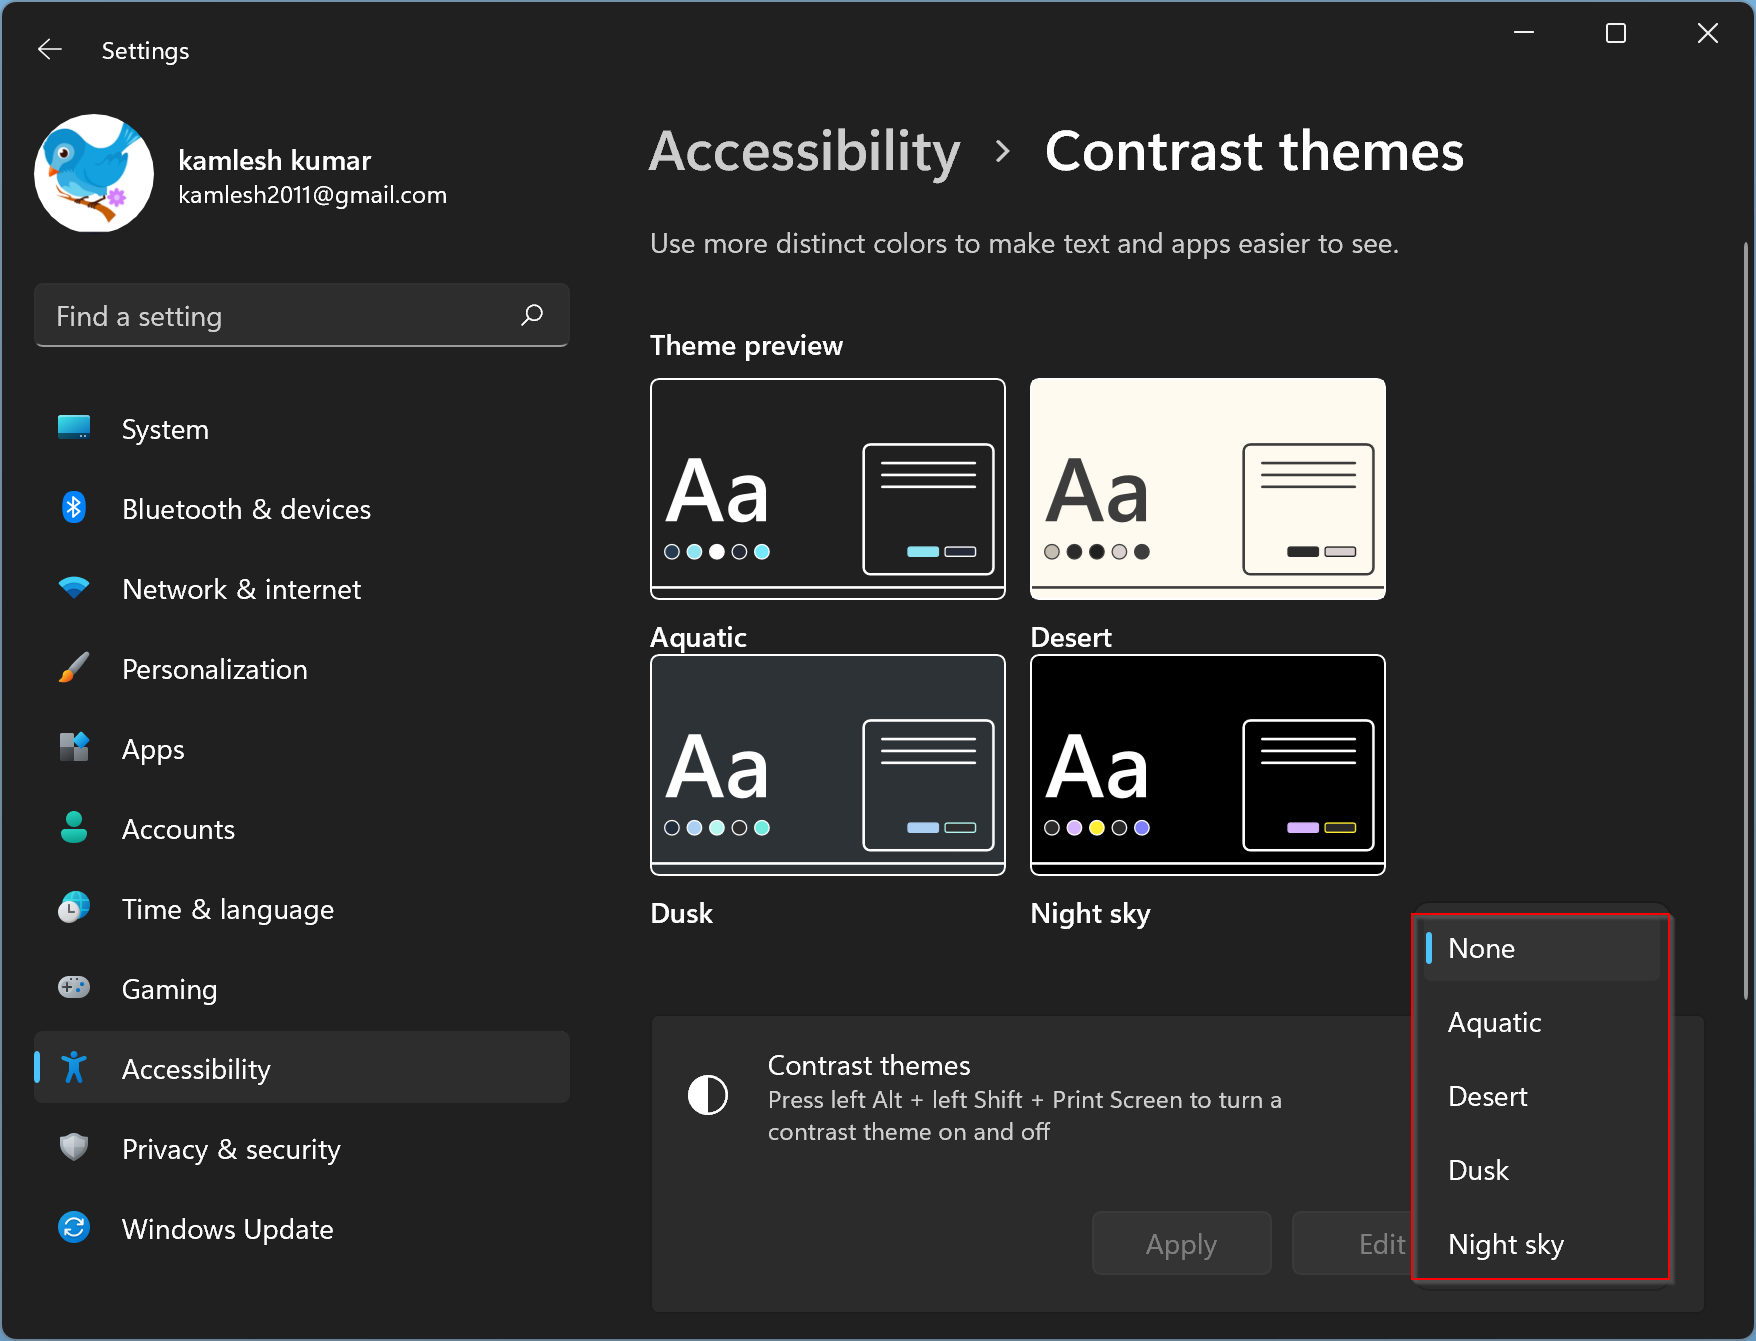This screenshot has height=1341, width=1756.
Task: Click the Personalization paintbrush icon
Action: 74,668
